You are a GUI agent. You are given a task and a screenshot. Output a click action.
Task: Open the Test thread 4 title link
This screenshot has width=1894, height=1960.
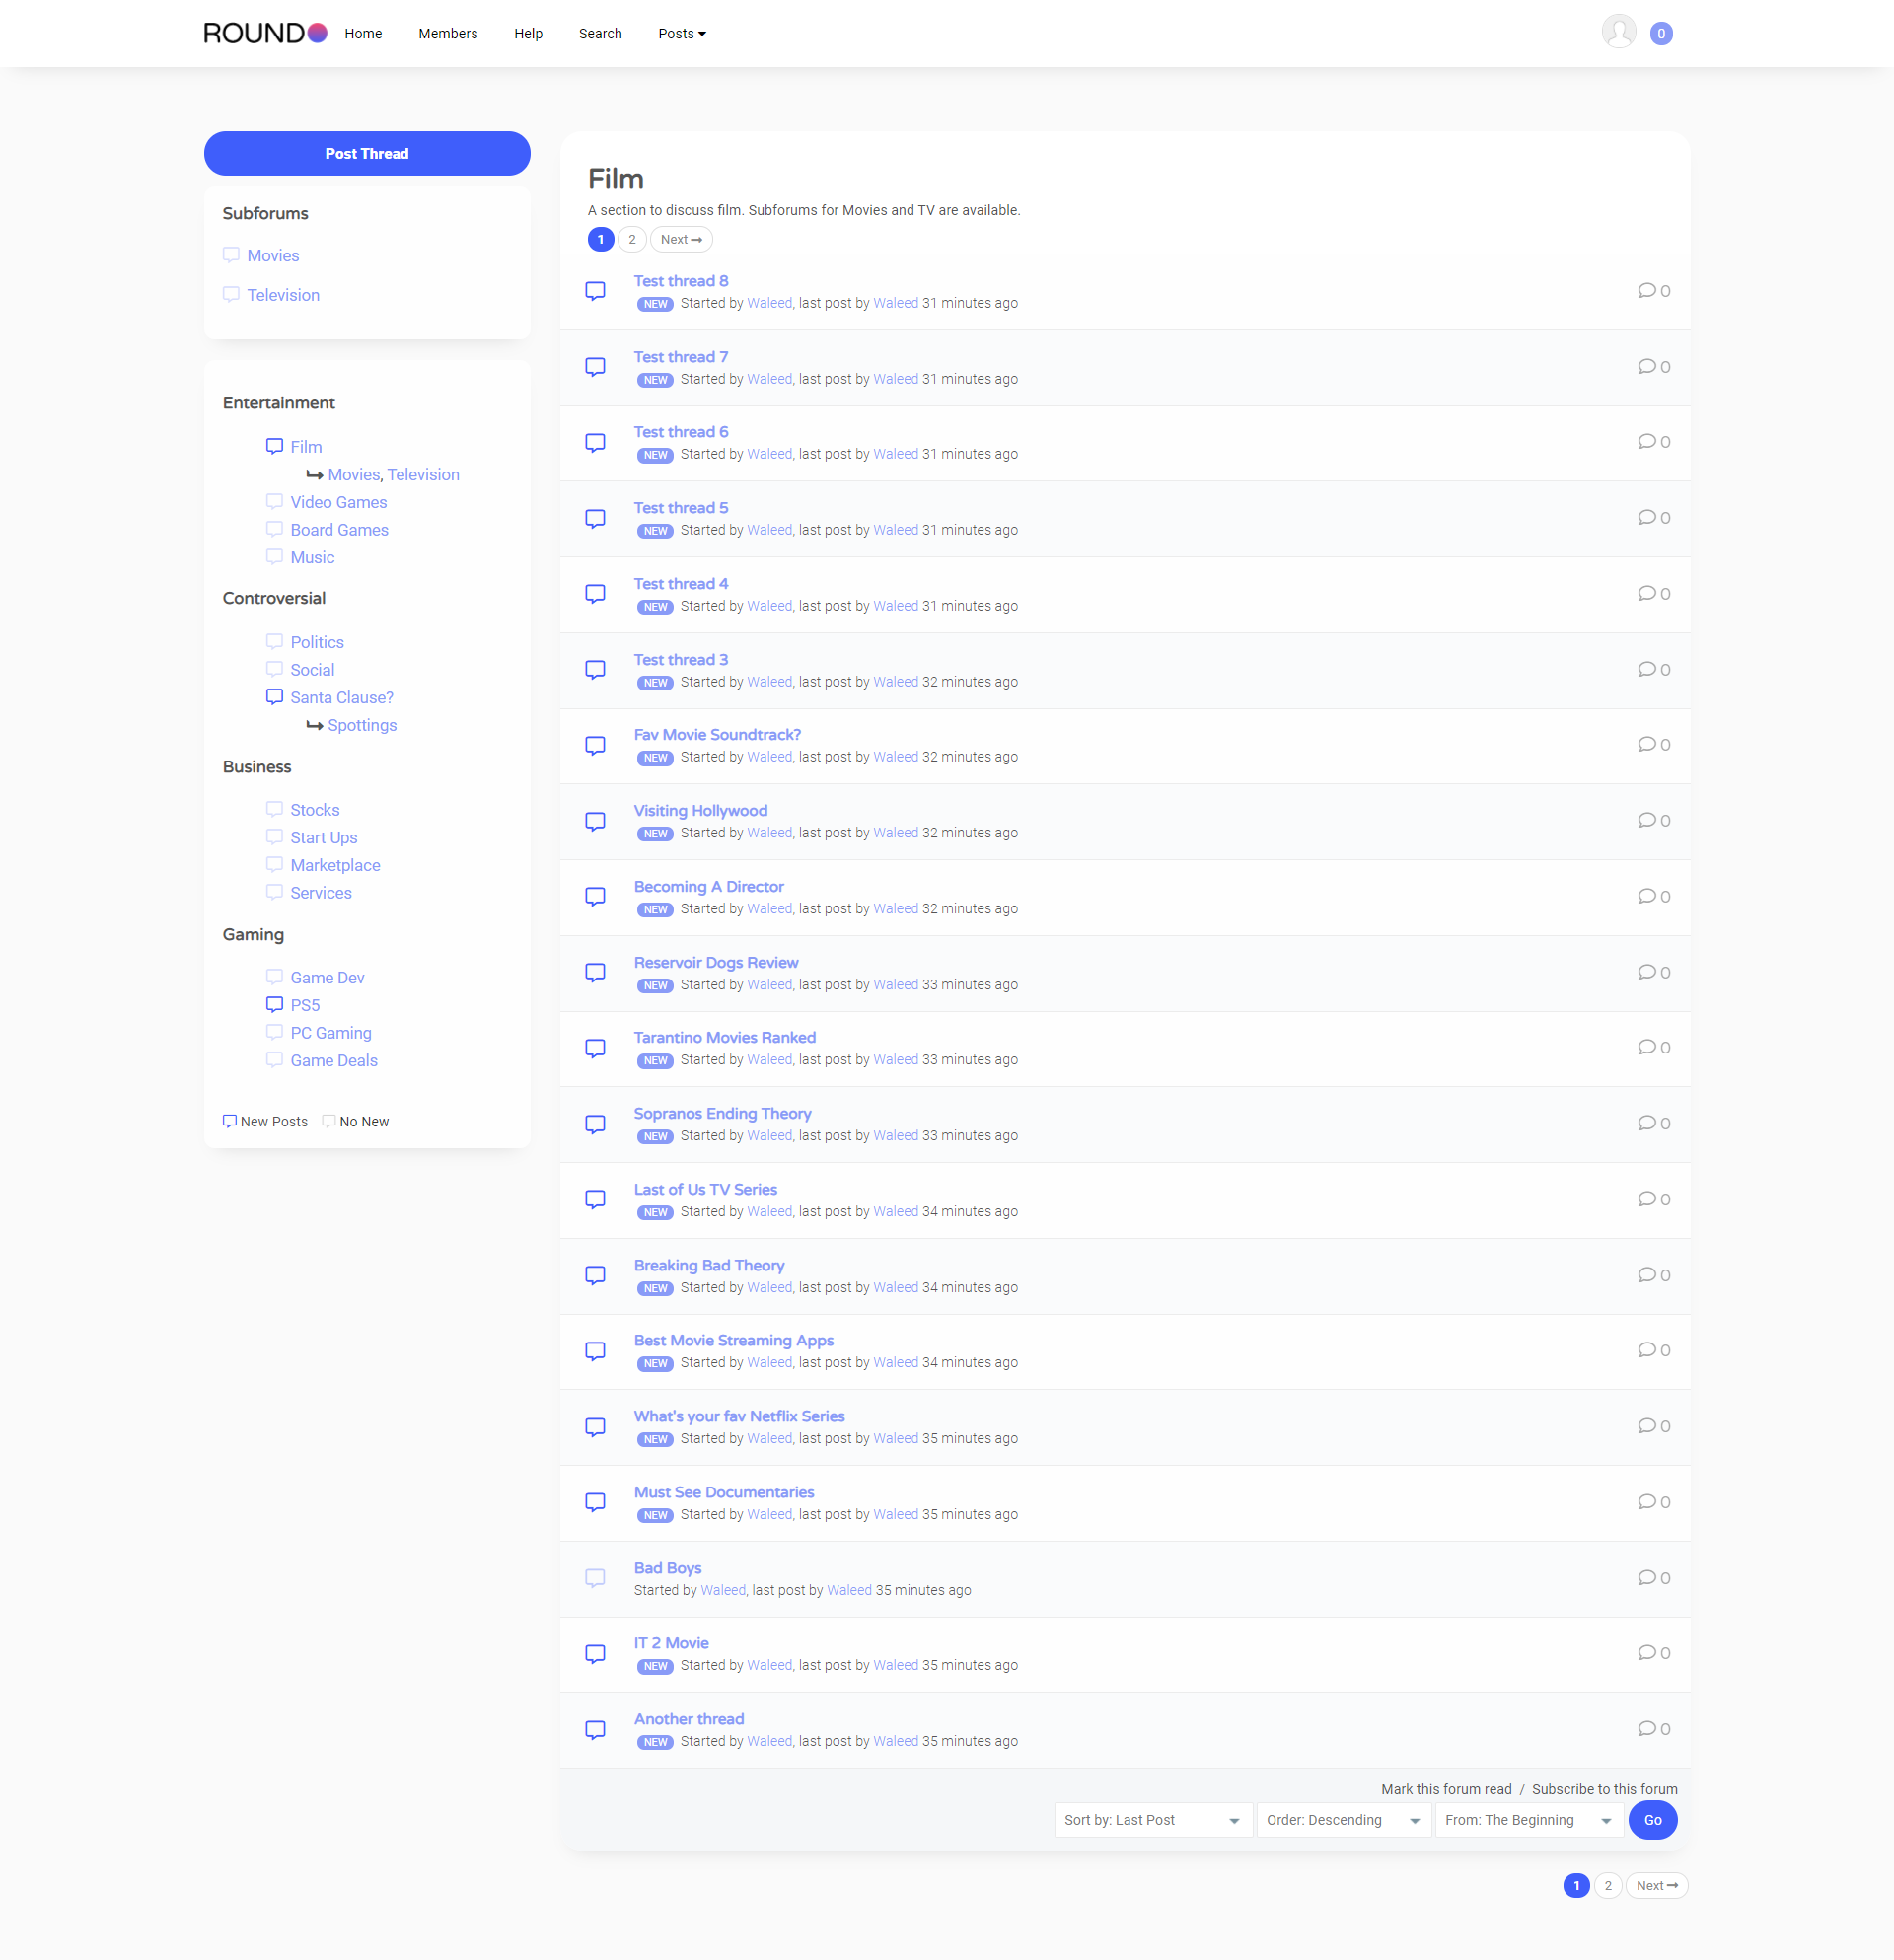pos(681,583)
